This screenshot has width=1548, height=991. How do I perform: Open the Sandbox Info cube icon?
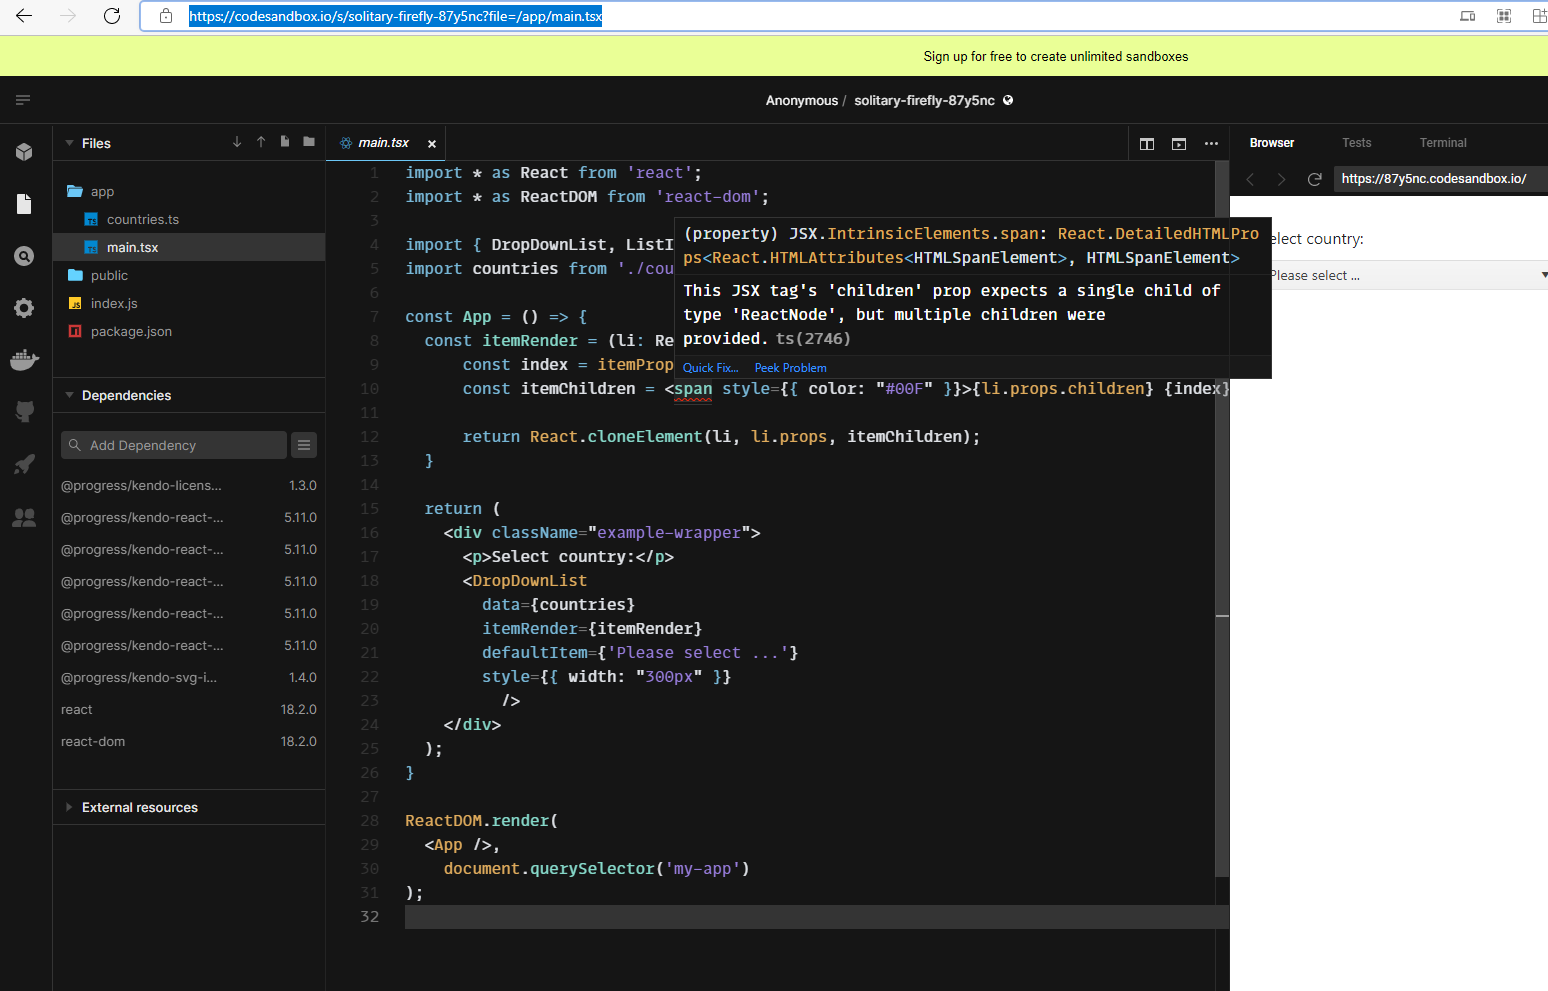click(x=24, y=152)
